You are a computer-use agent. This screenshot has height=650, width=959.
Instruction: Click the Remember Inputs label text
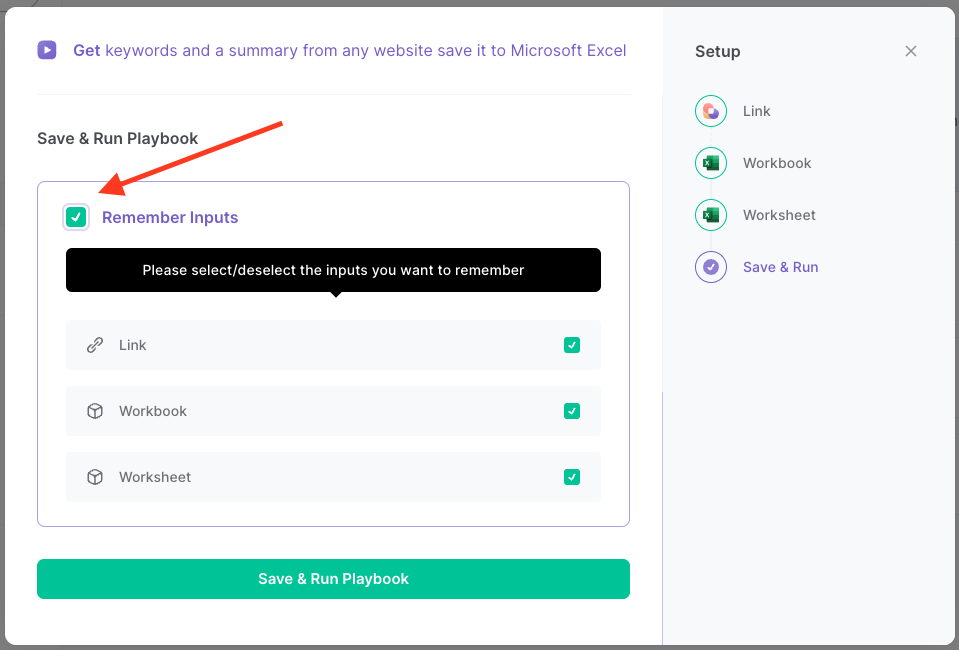coord(170,218)
